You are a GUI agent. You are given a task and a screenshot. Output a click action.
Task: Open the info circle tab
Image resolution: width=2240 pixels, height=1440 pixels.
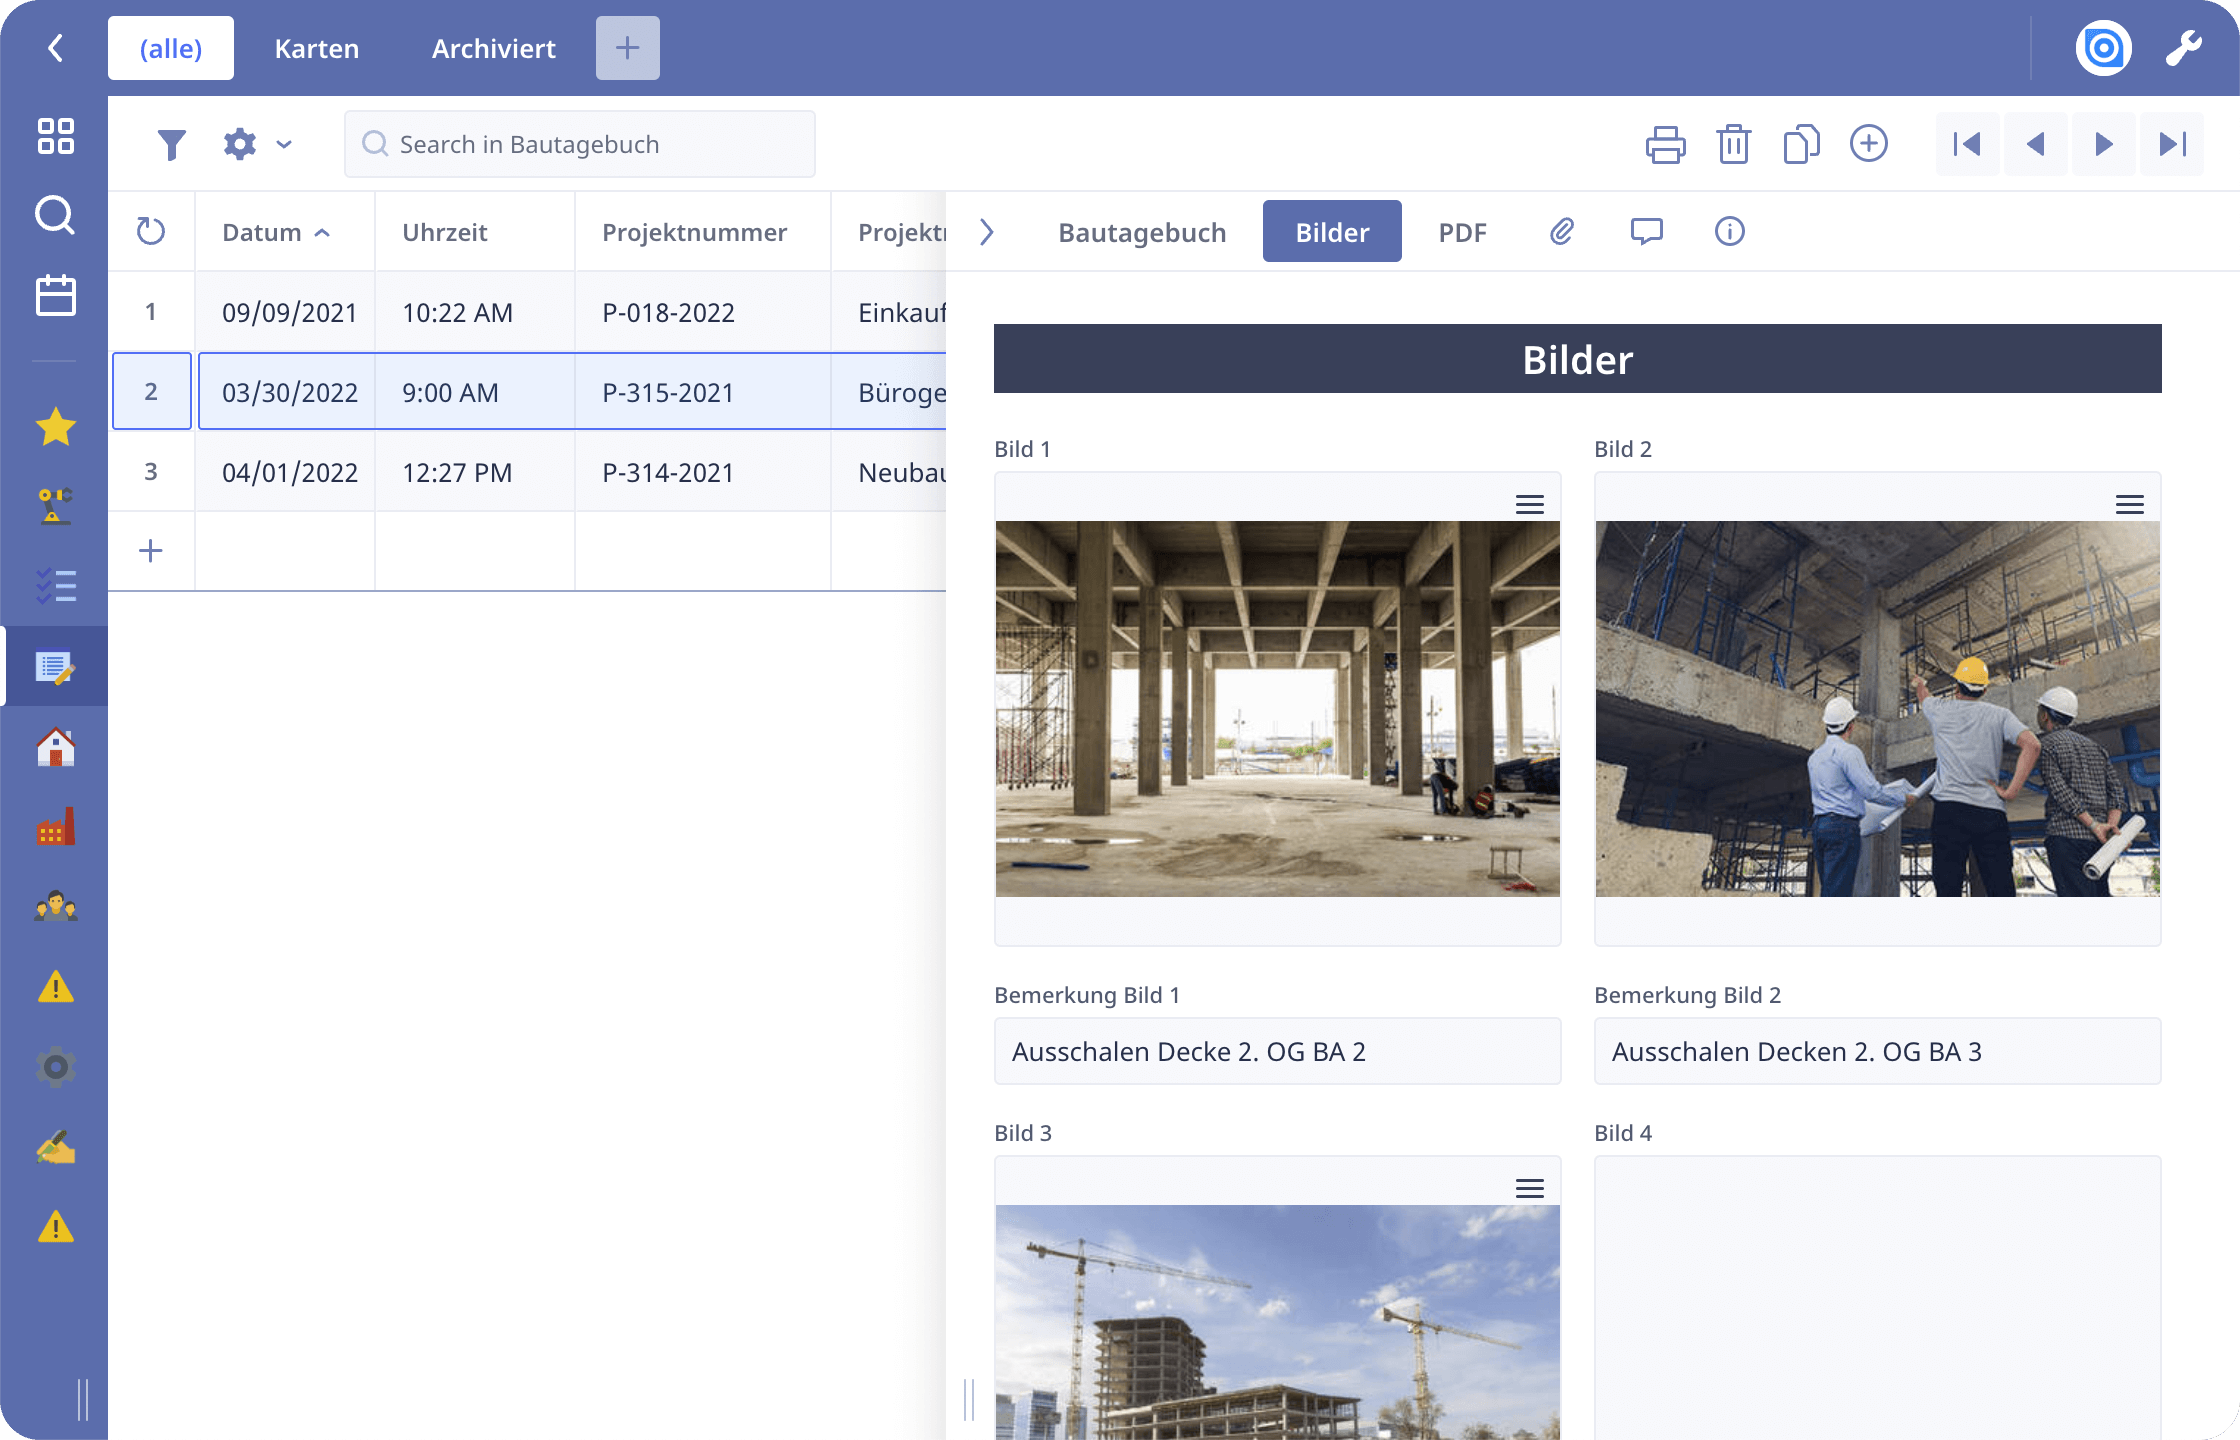pos(1730,232)
